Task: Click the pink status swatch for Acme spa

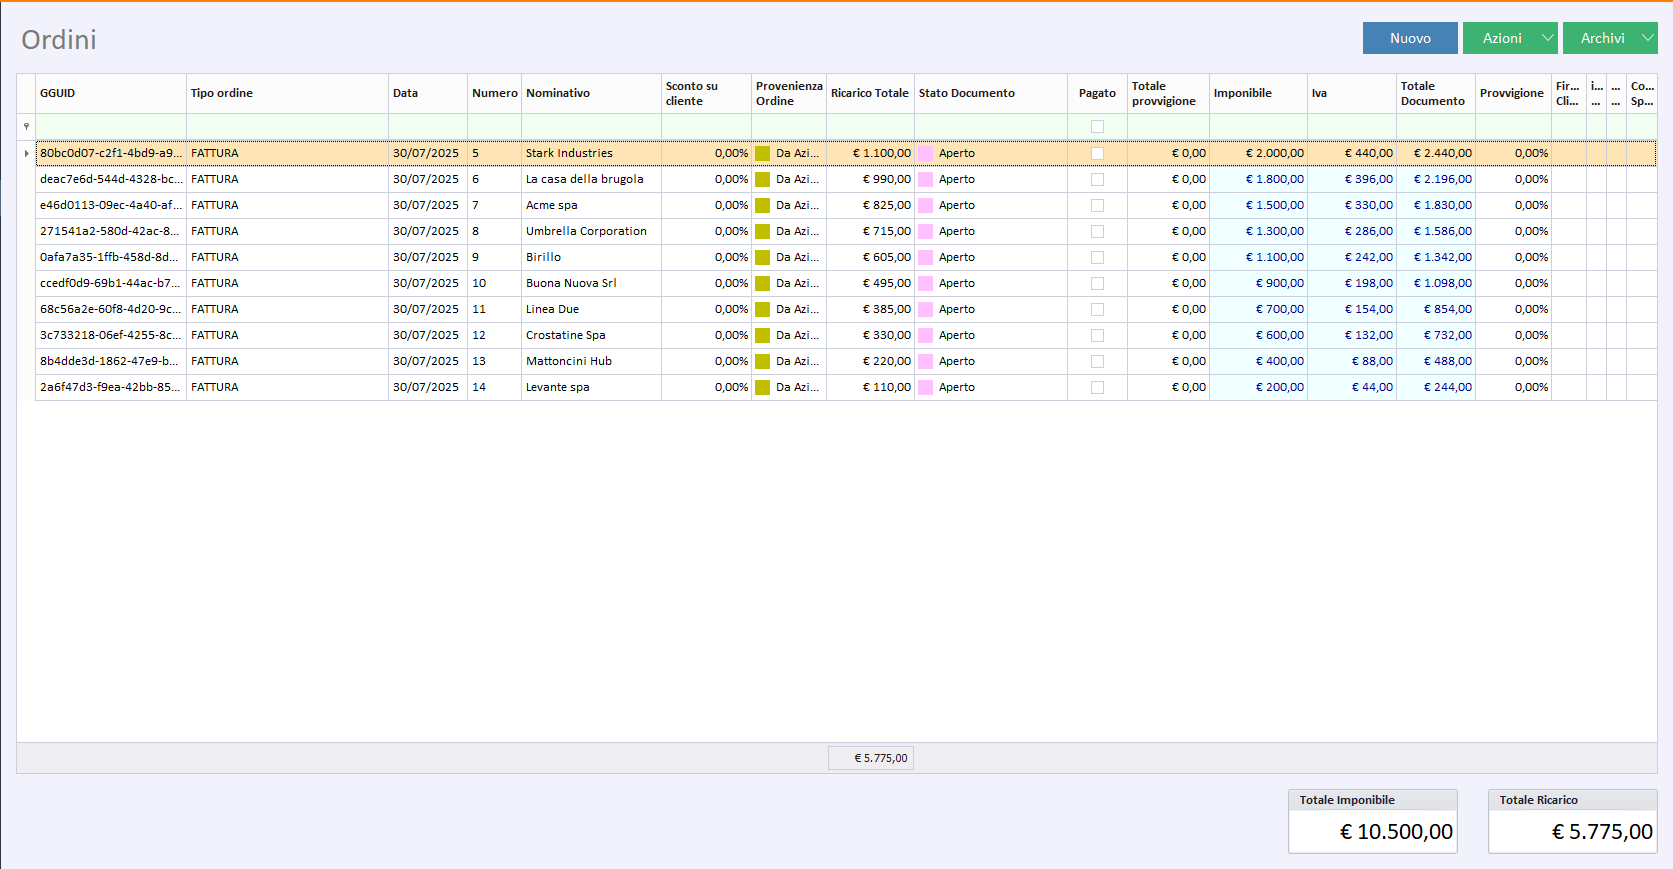Action: pyautogui.click(x=926, y=205)
